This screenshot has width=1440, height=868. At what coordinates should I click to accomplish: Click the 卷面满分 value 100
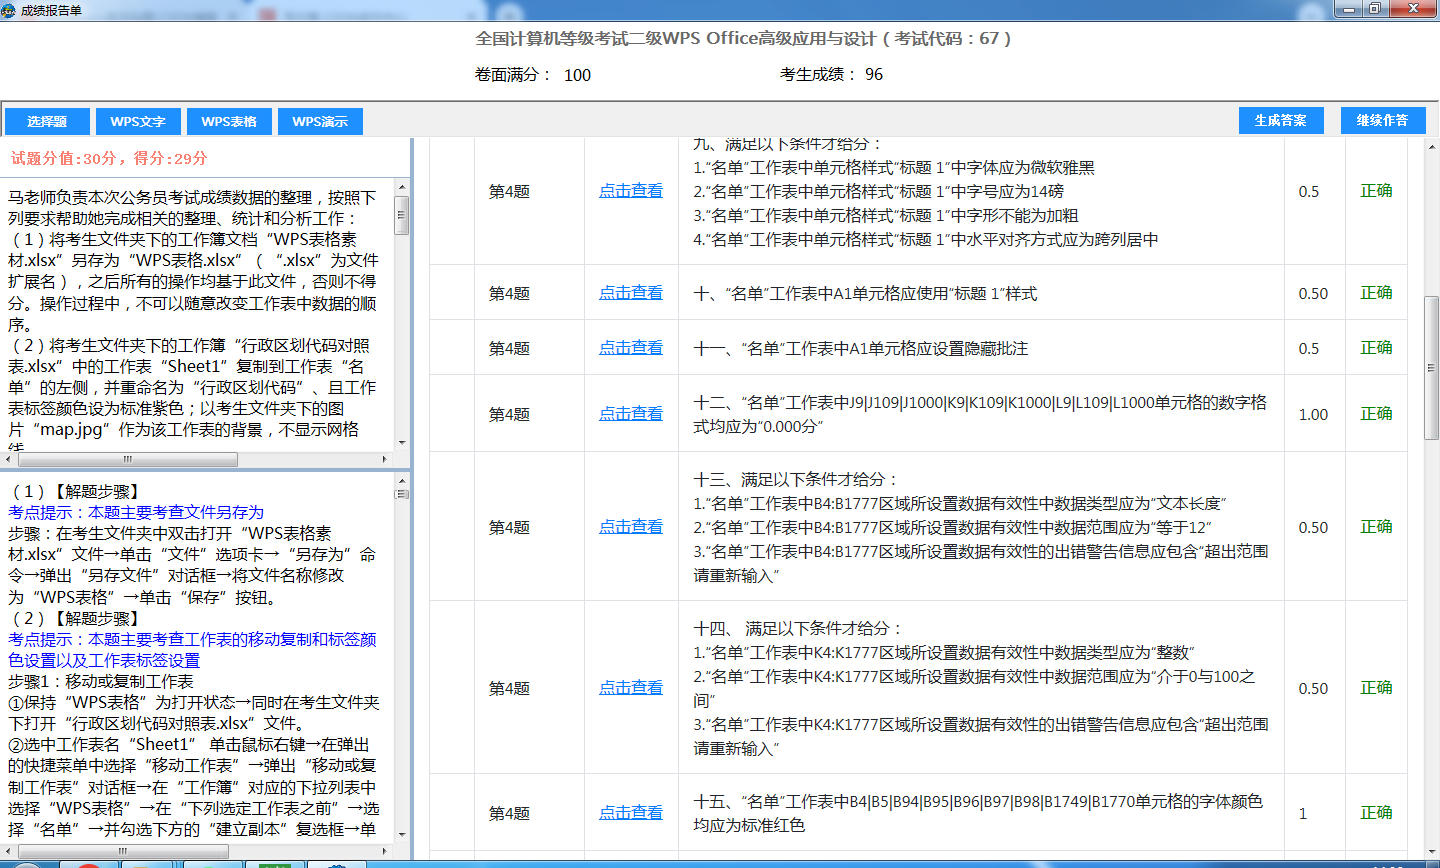click(x=577, y=75)
